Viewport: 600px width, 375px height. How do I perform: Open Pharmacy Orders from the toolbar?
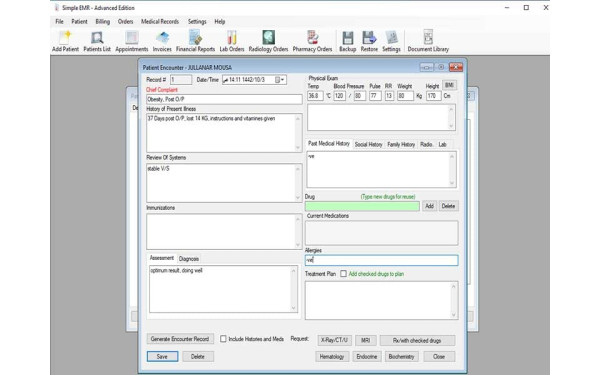tap(312, 41)
